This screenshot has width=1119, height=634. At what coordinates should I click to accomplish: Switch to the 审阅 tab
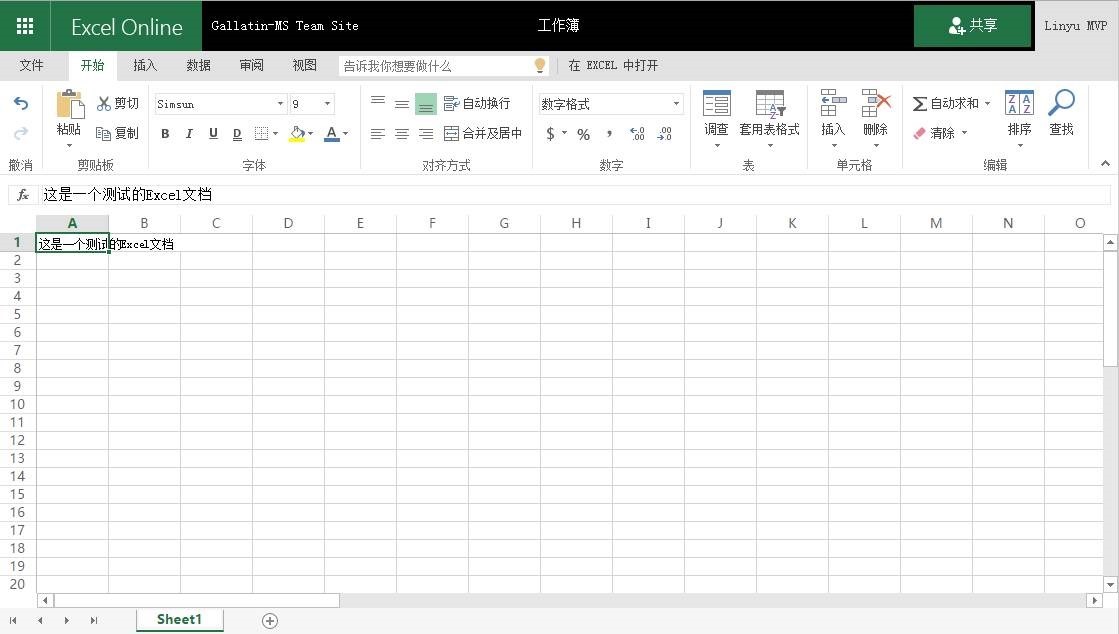point(251,66)
